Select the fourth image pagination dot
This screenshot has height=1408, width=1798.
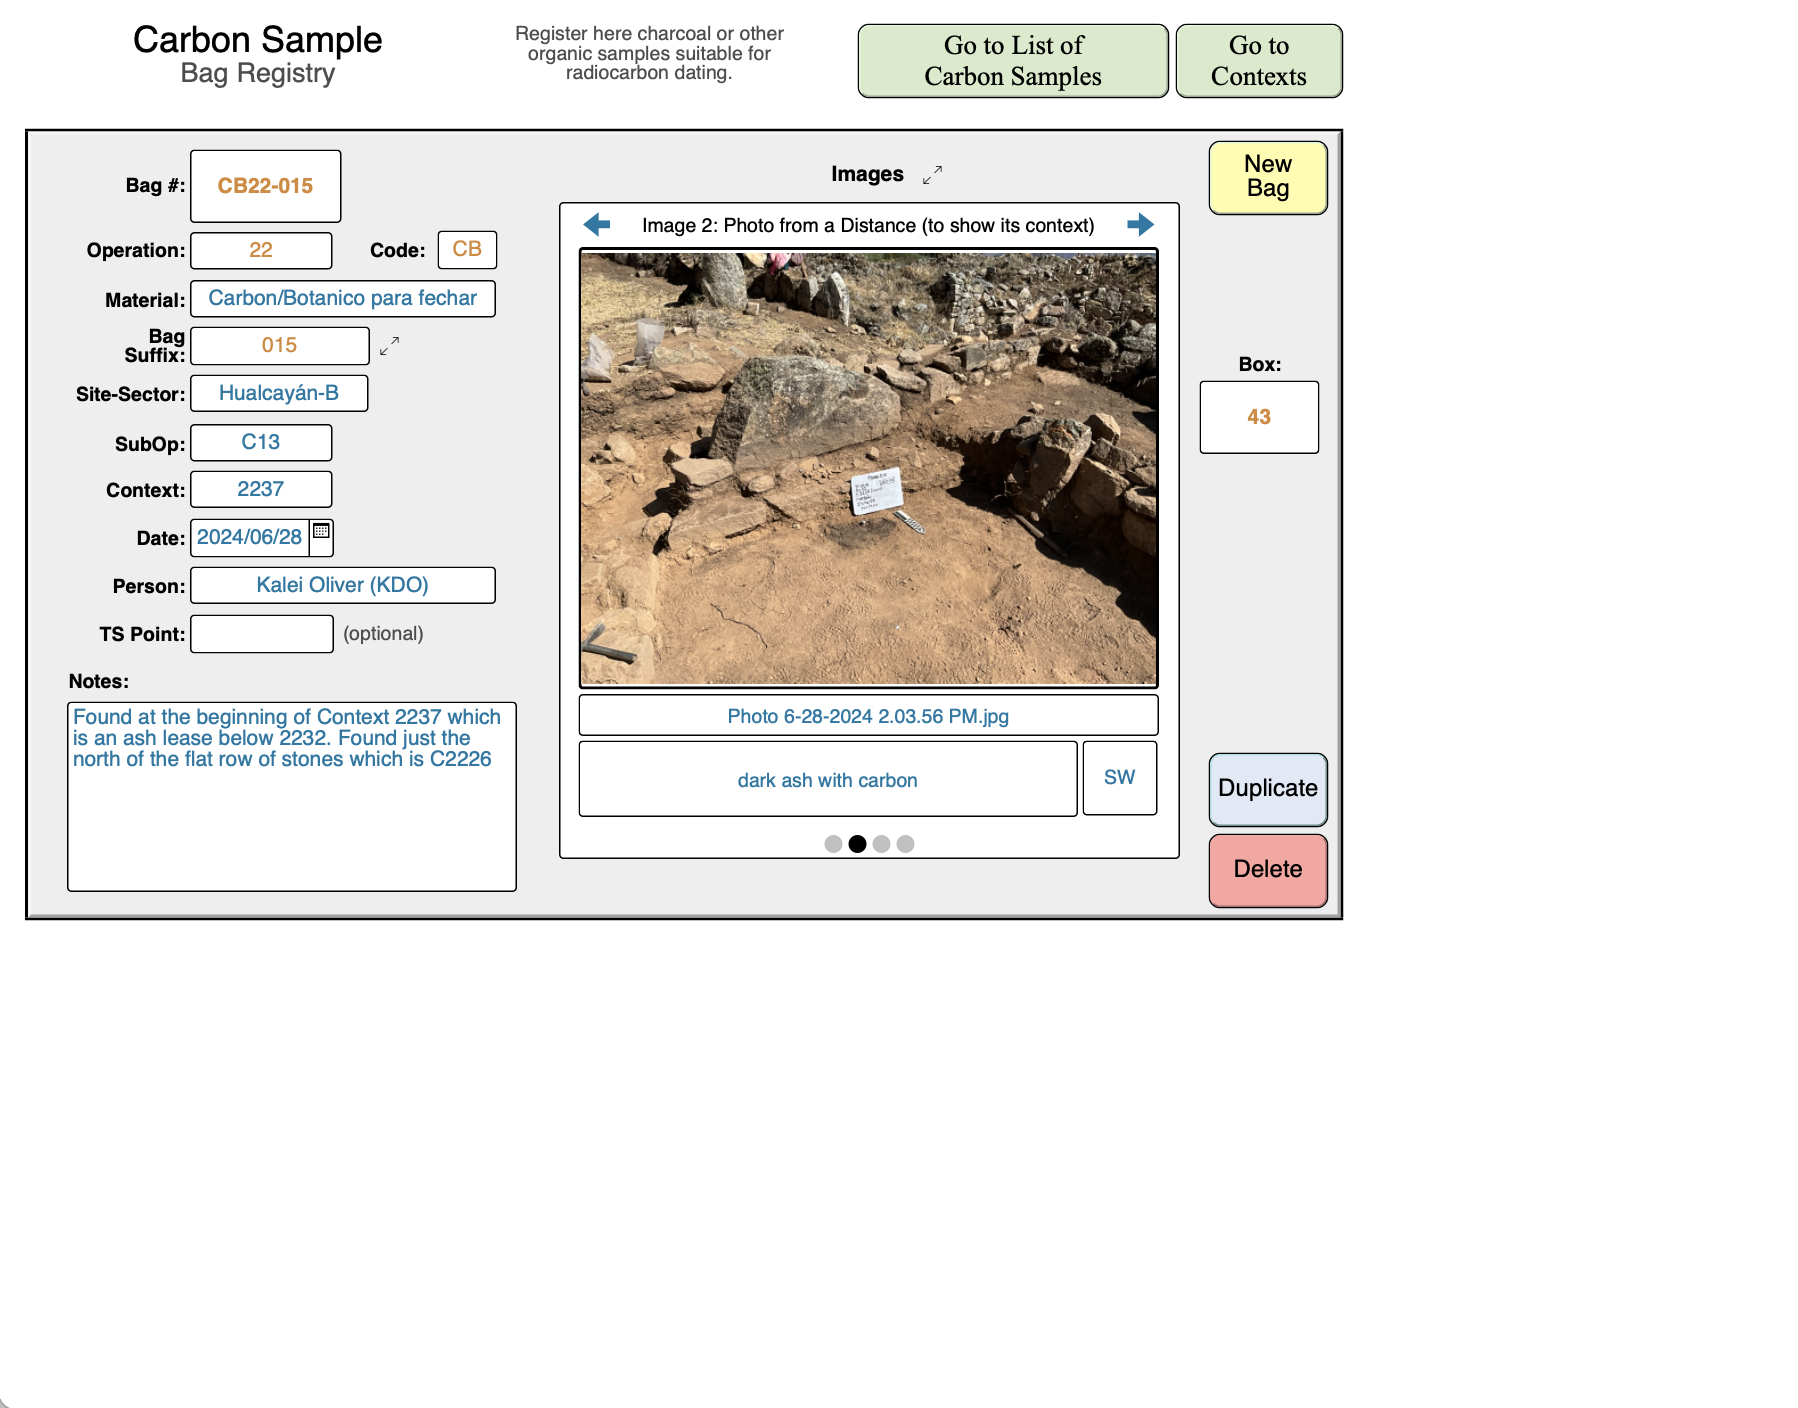click(x=905, y=844)
